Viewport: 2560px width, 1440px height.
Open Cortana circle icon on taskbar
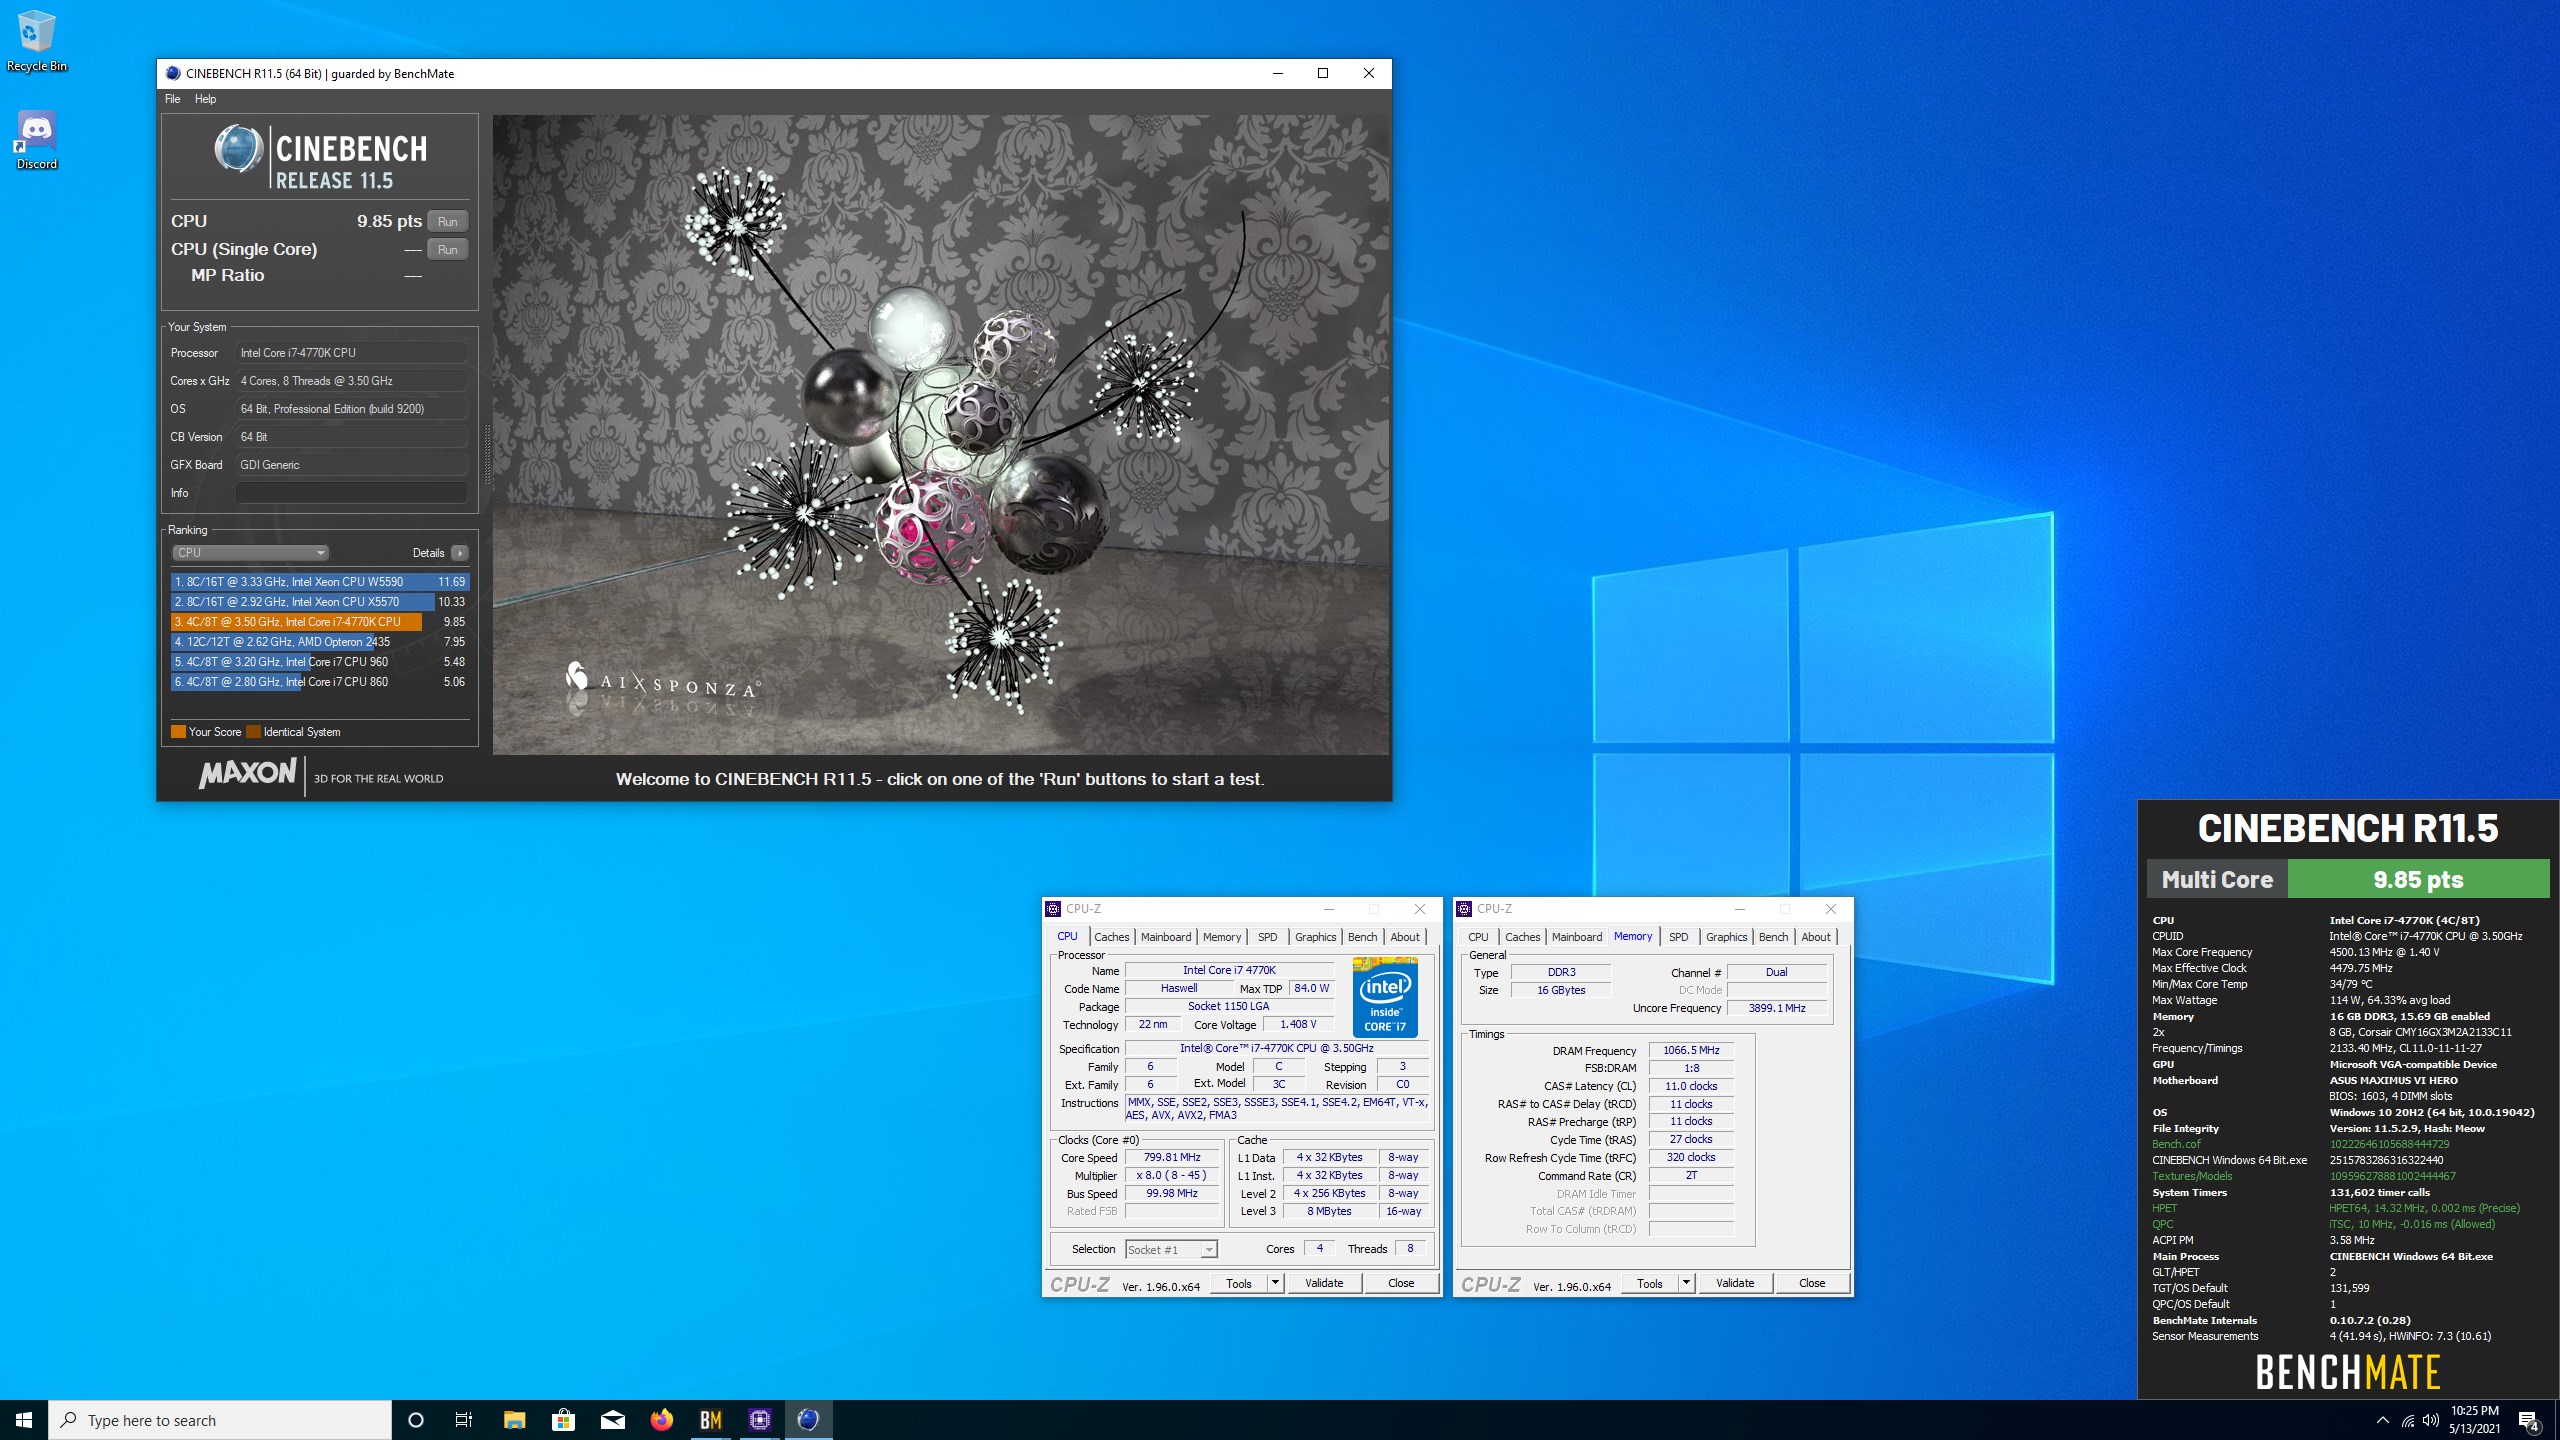(416, 1420)
